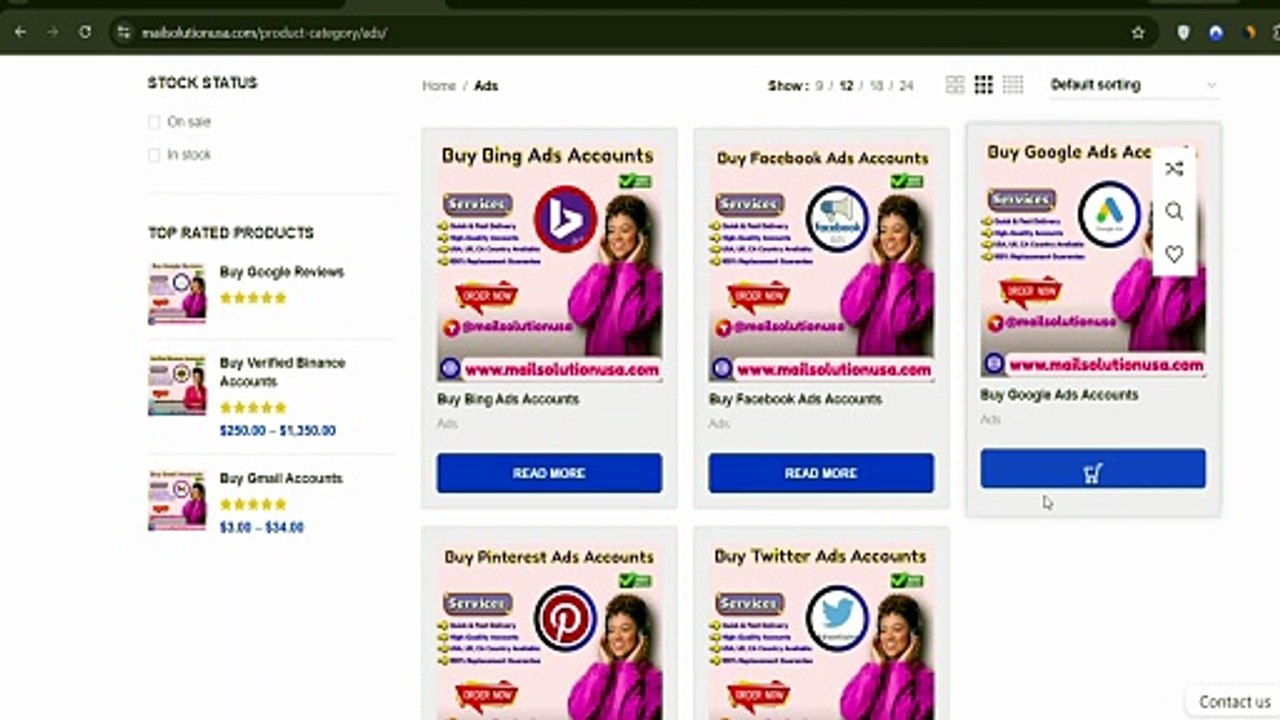
Task: Tick the On sale checkbox
Action: pyautogui.click(x=154, y=122)
